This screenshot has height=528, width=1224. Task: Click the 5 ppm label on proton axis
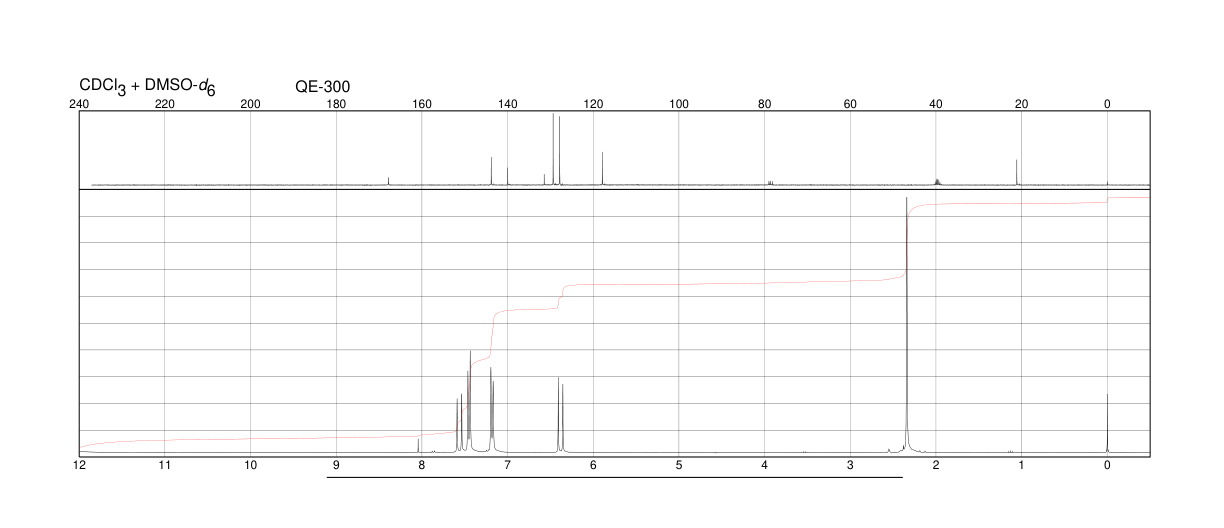coord(679,466)
